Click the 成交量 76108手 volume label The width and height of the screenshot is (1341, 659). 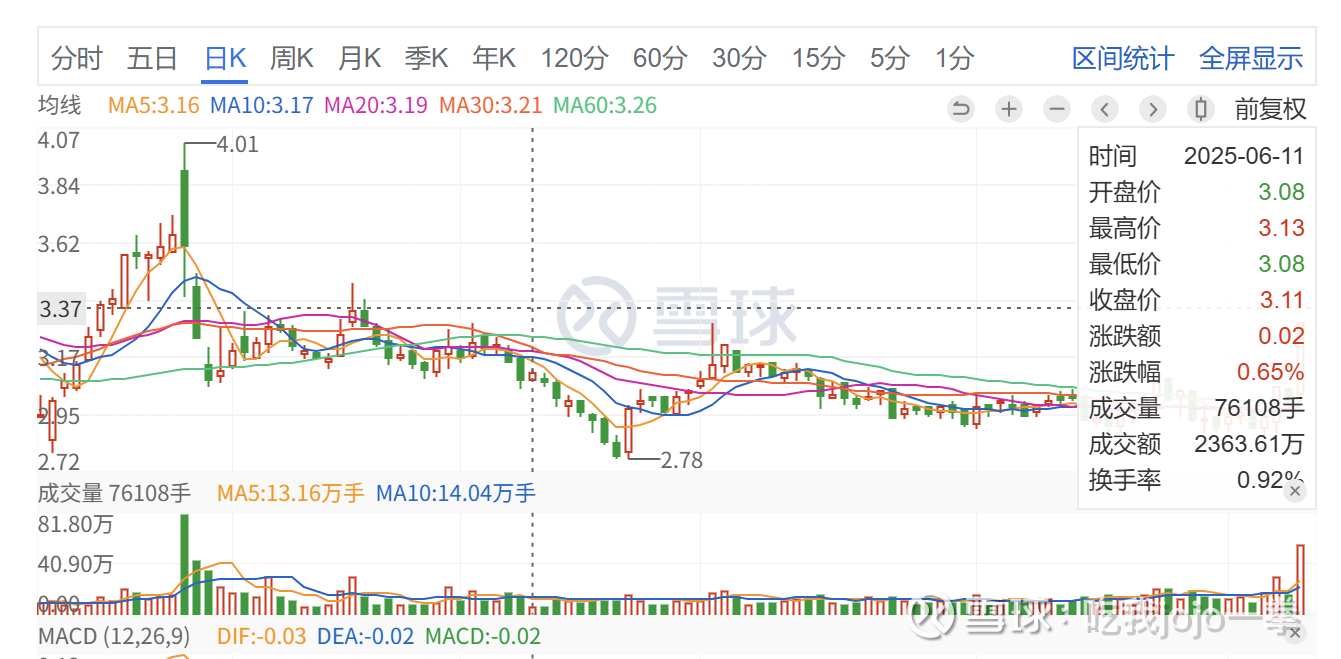click(x=114, y=492)
